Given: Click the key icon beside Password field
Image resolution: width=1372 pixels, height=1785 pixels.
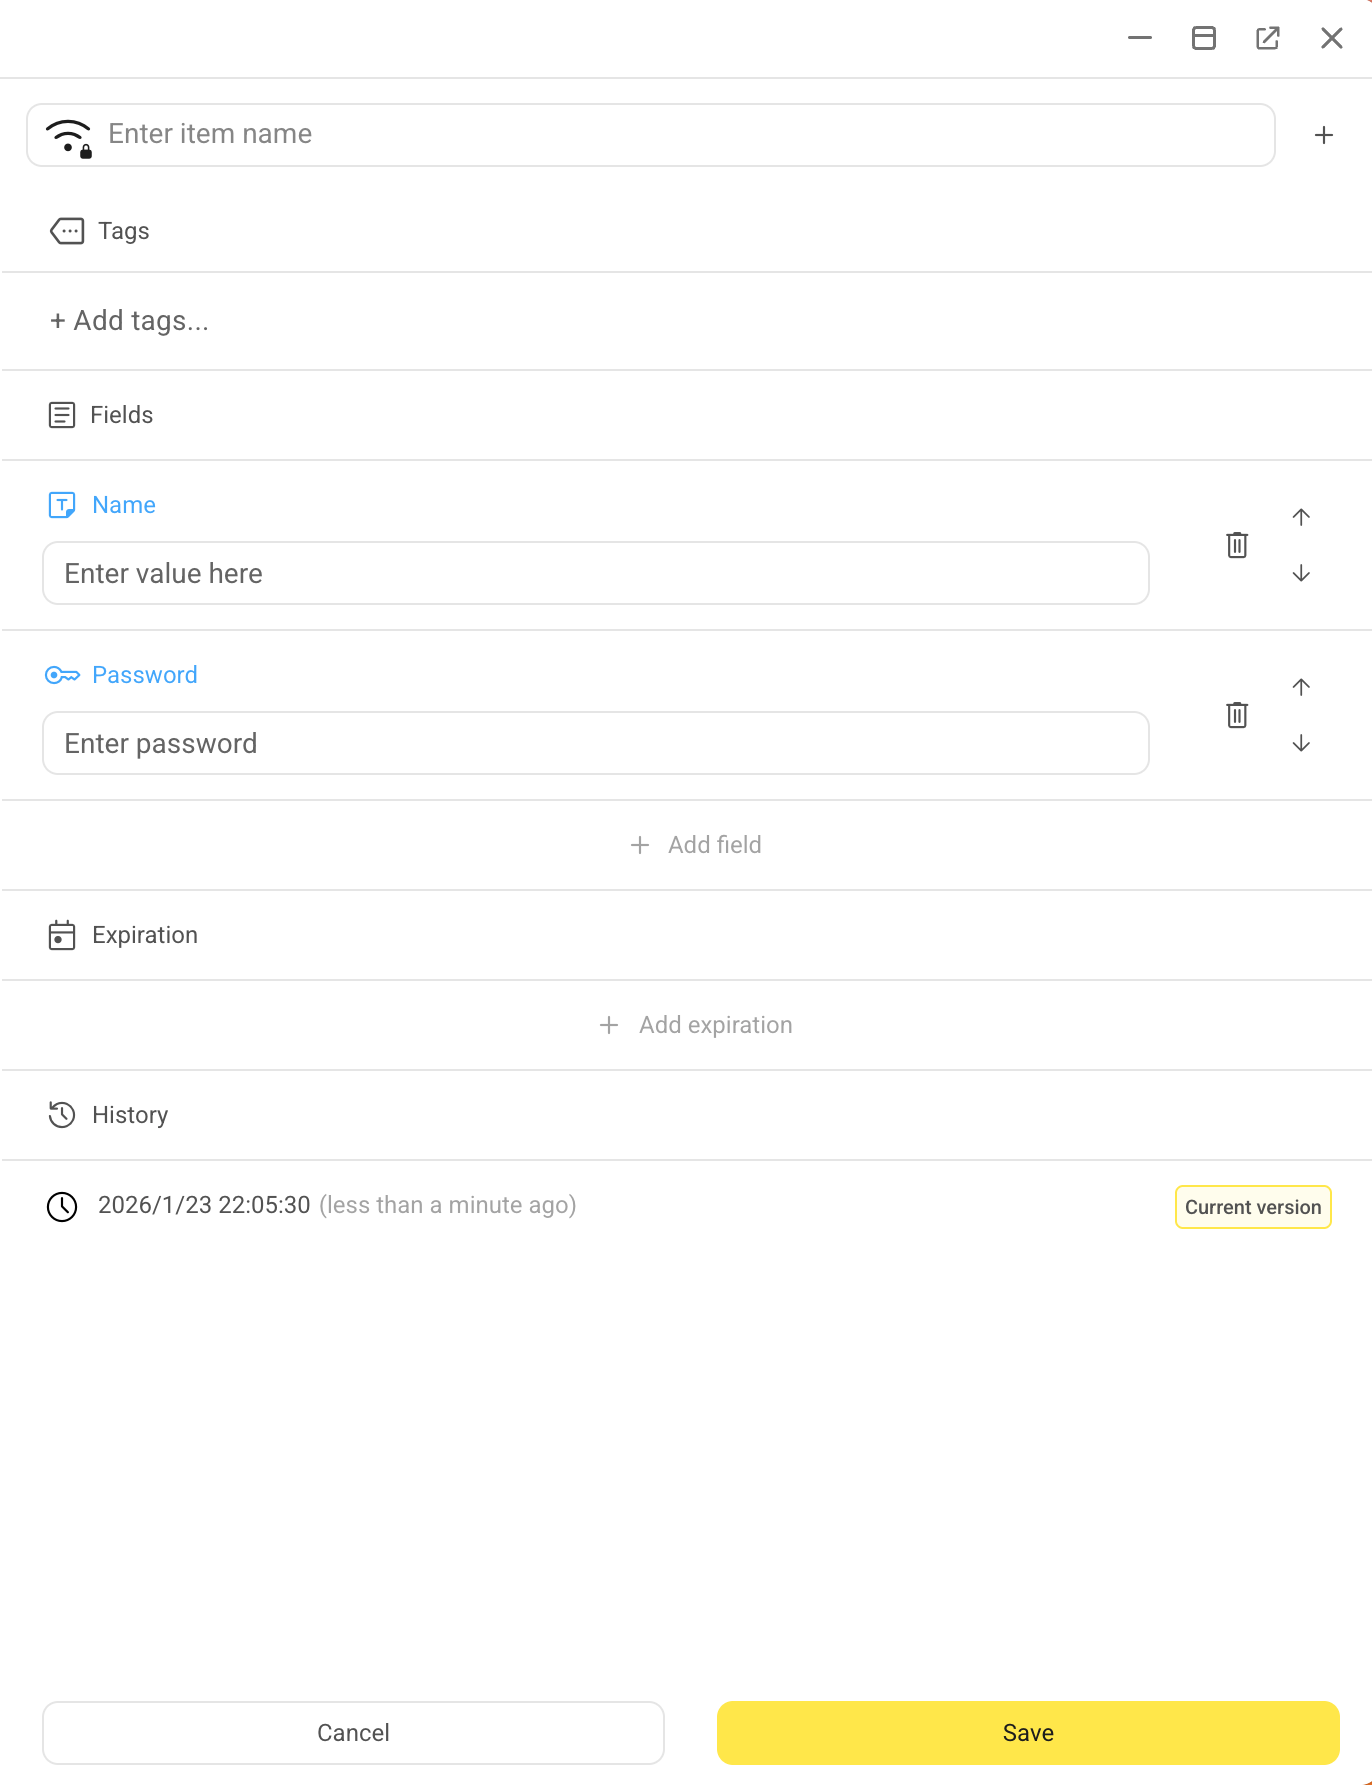Looking at the screenshot, I should (x=62, y=675).
